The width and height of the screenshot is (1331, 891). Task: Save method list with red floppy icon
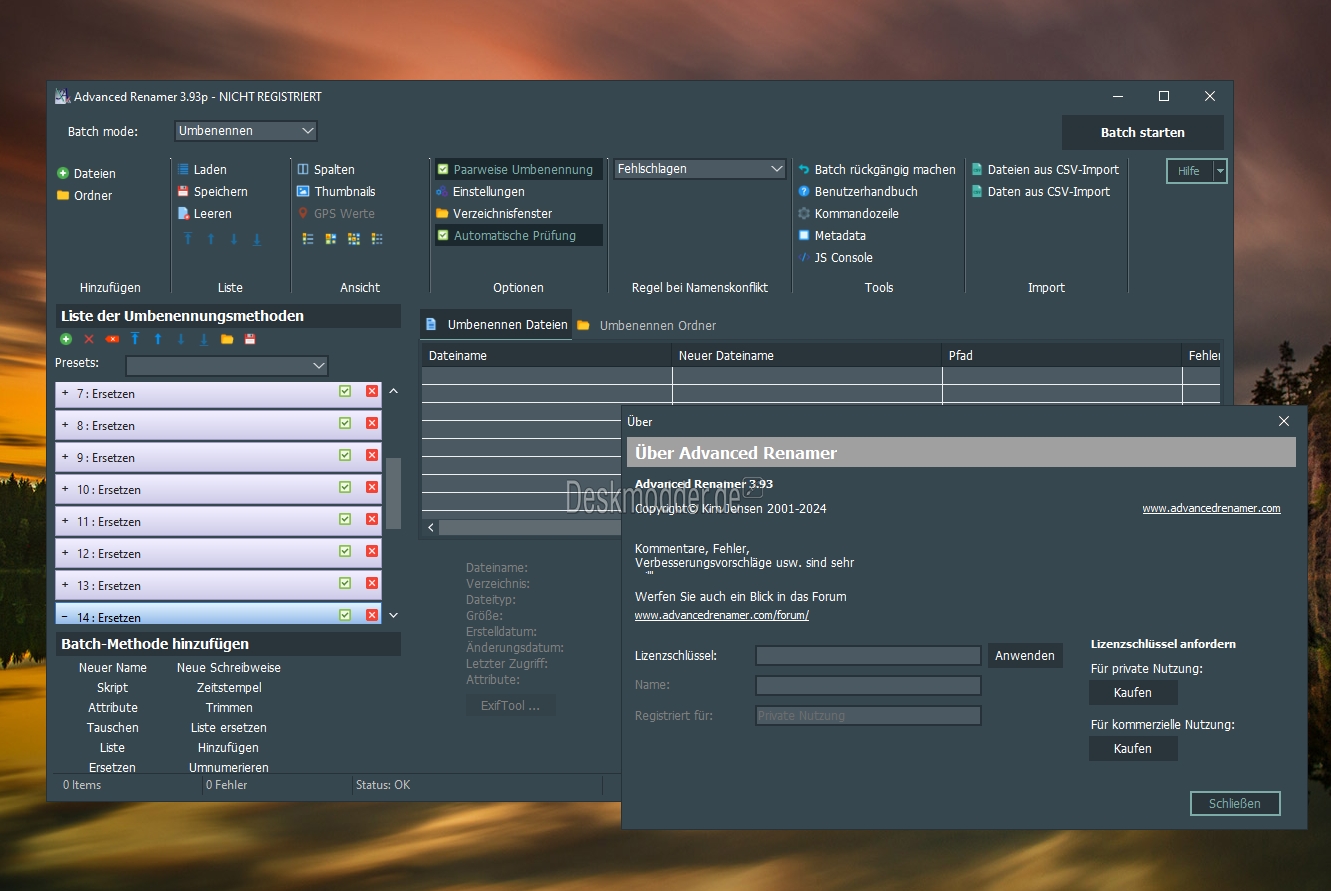(x=250, y=340)
